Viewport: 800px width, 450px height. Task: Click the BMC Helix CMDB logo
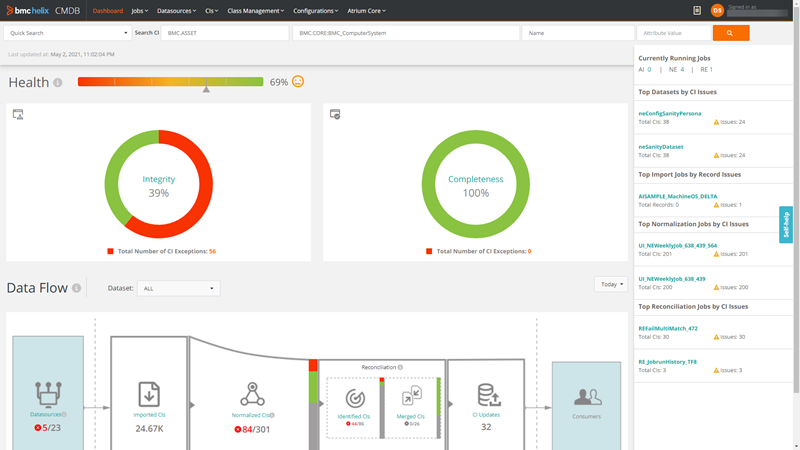tap(43, 10)
